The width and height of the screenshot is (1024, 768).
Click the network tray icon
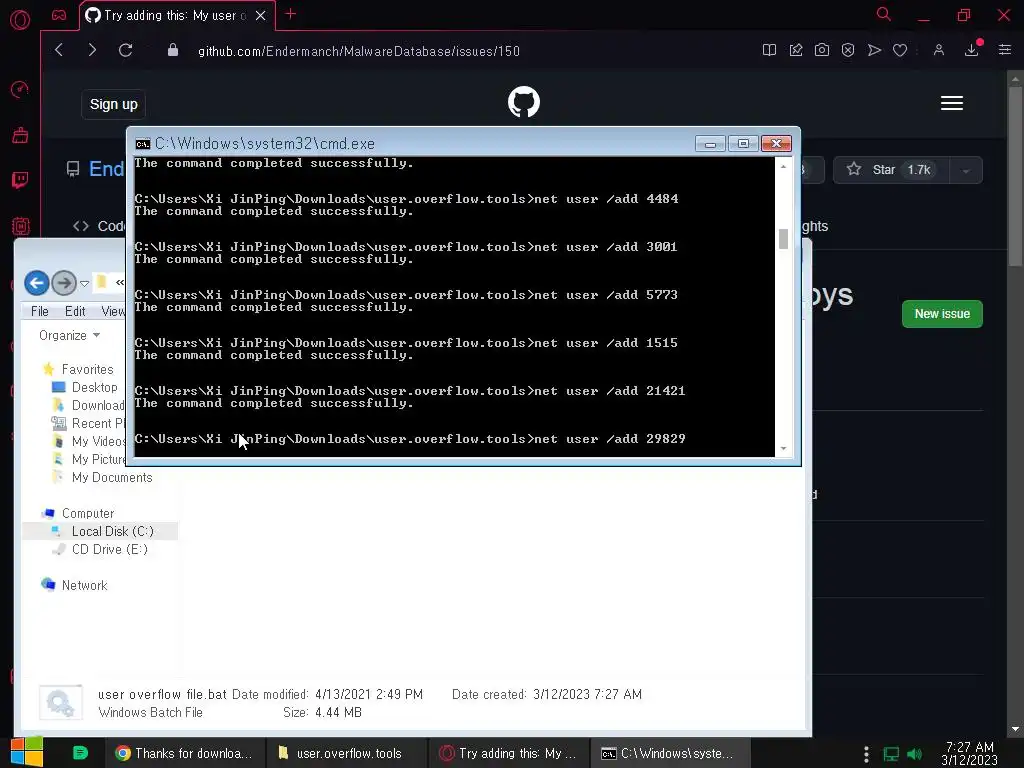891,754
